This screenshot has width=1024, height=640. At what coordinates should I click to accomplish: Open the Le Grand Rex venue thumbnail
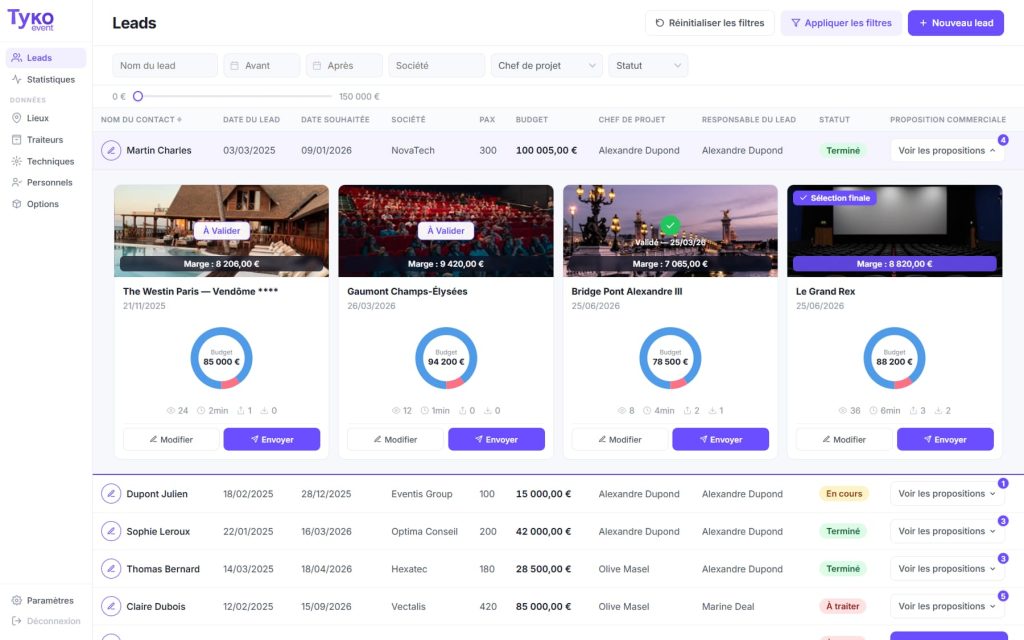click(x=894, y=231)
